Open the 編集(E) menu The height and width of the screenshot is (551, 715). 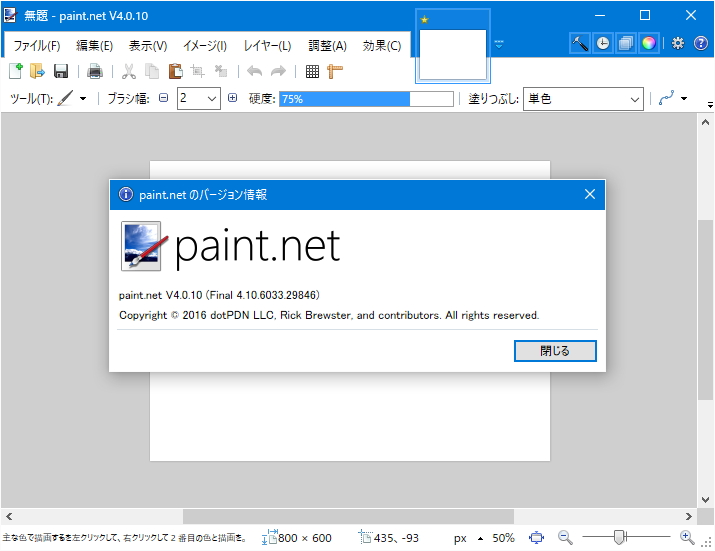[94, 46]
